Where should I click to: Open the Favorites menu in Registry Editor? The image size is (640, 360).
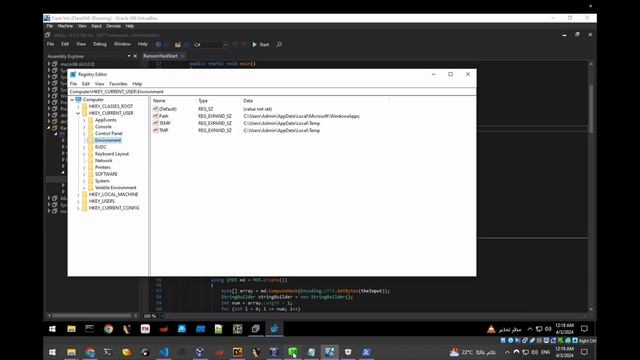coord(118,84)
